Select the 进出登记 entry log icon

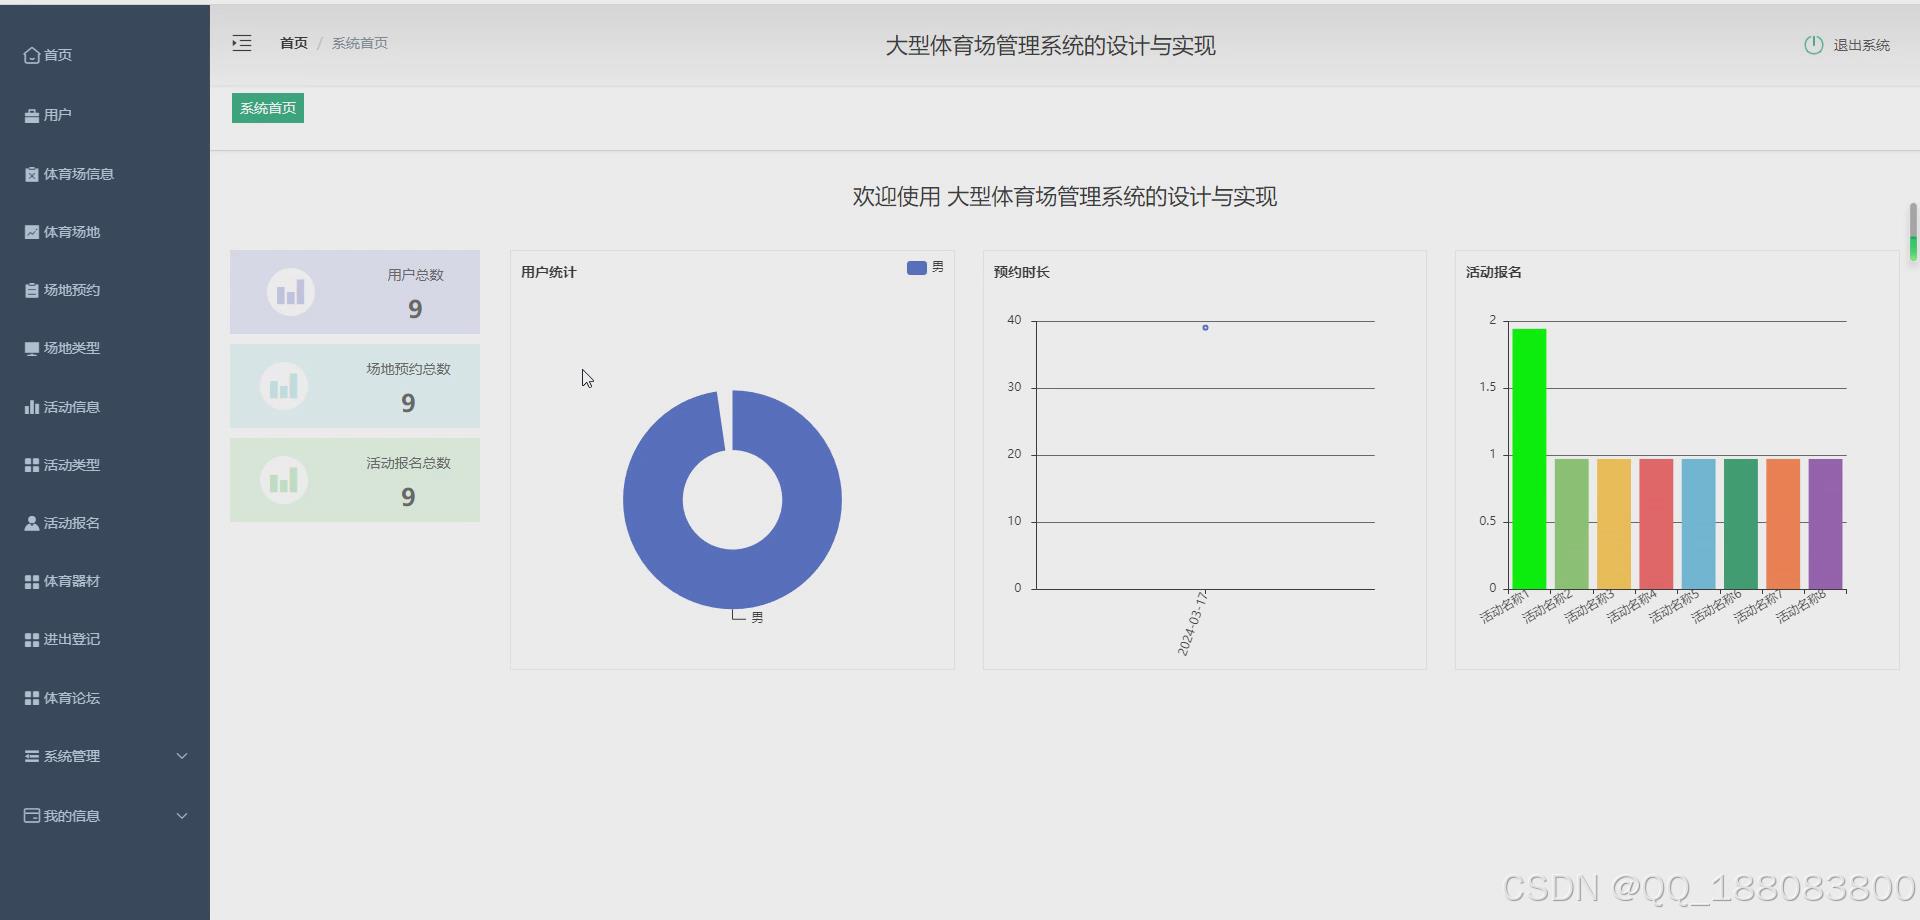(30, 639)
